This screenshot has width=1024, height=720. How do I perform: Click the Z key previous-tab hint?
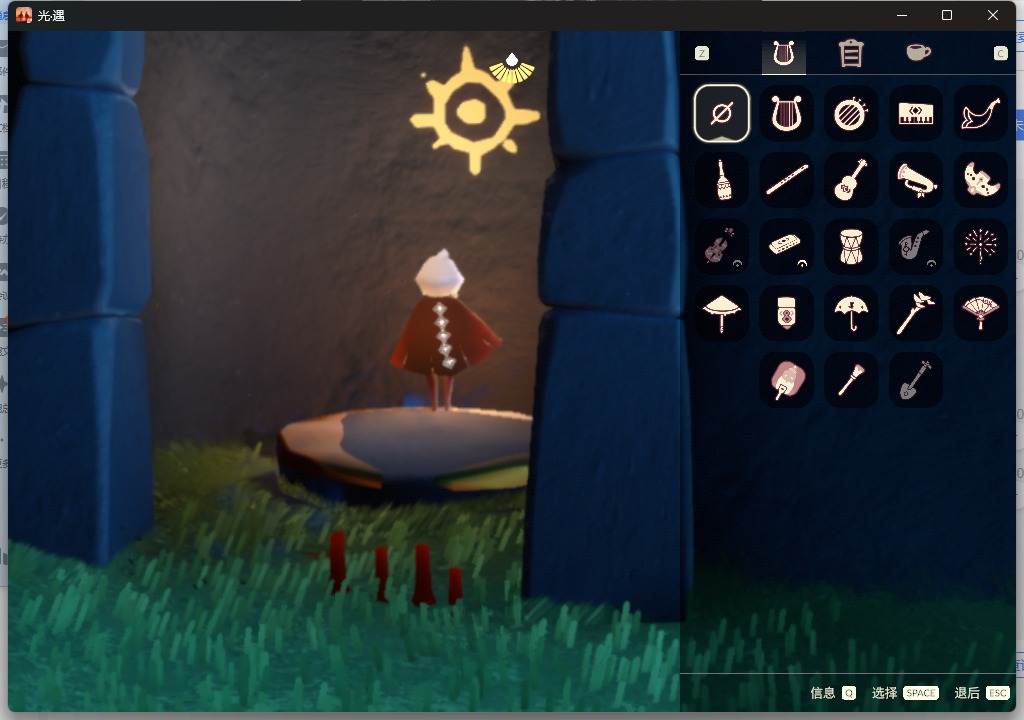click(x=702, y=54)
